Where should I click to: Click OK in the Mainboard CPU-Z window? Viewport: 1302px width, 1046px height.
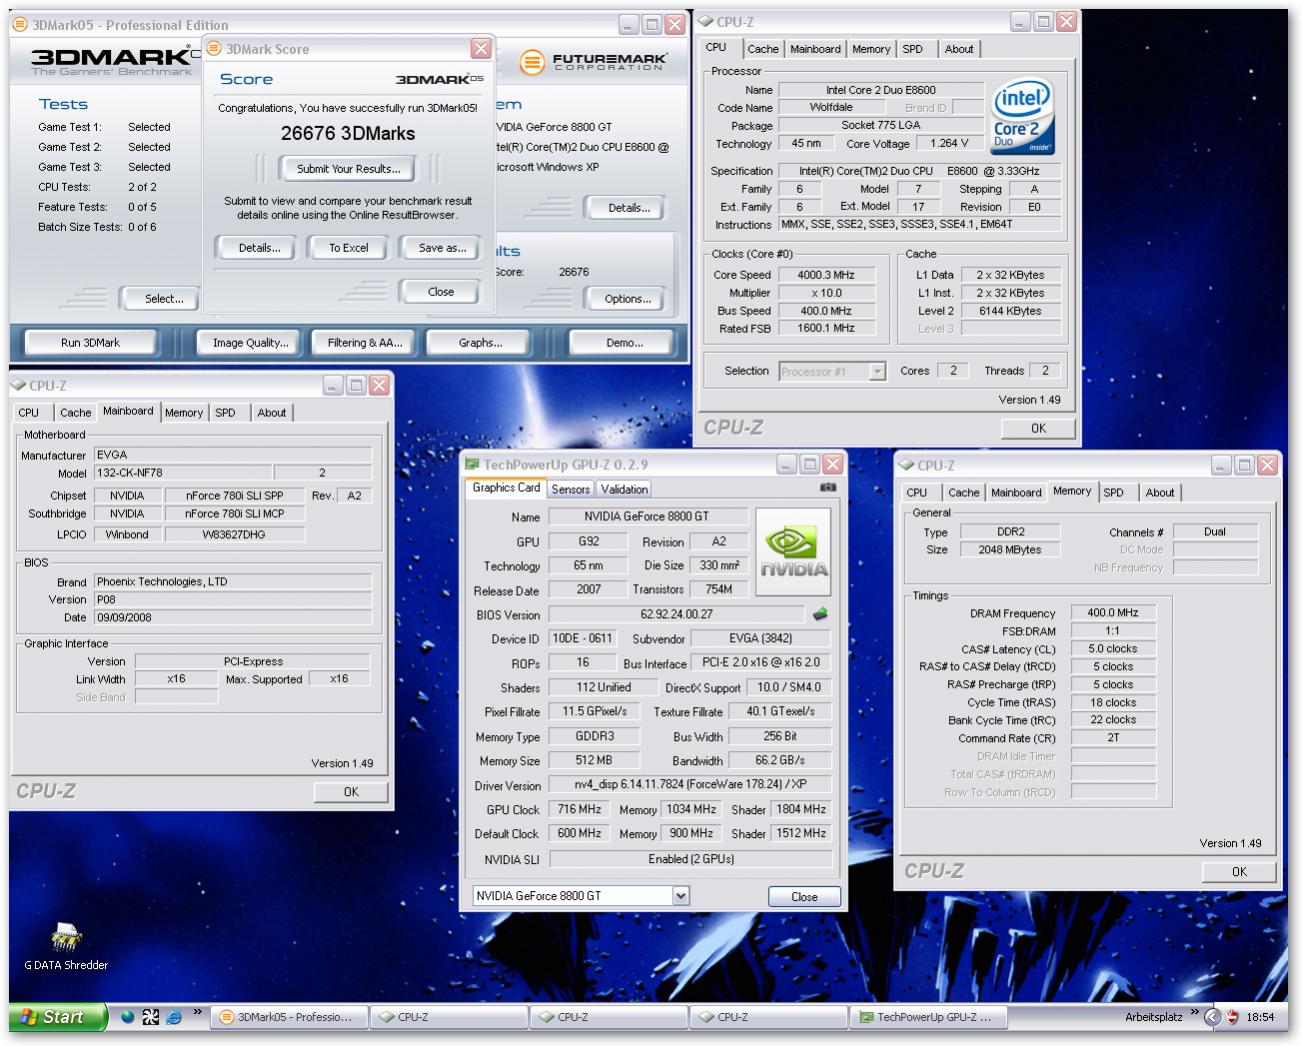(x=351, y=792)
